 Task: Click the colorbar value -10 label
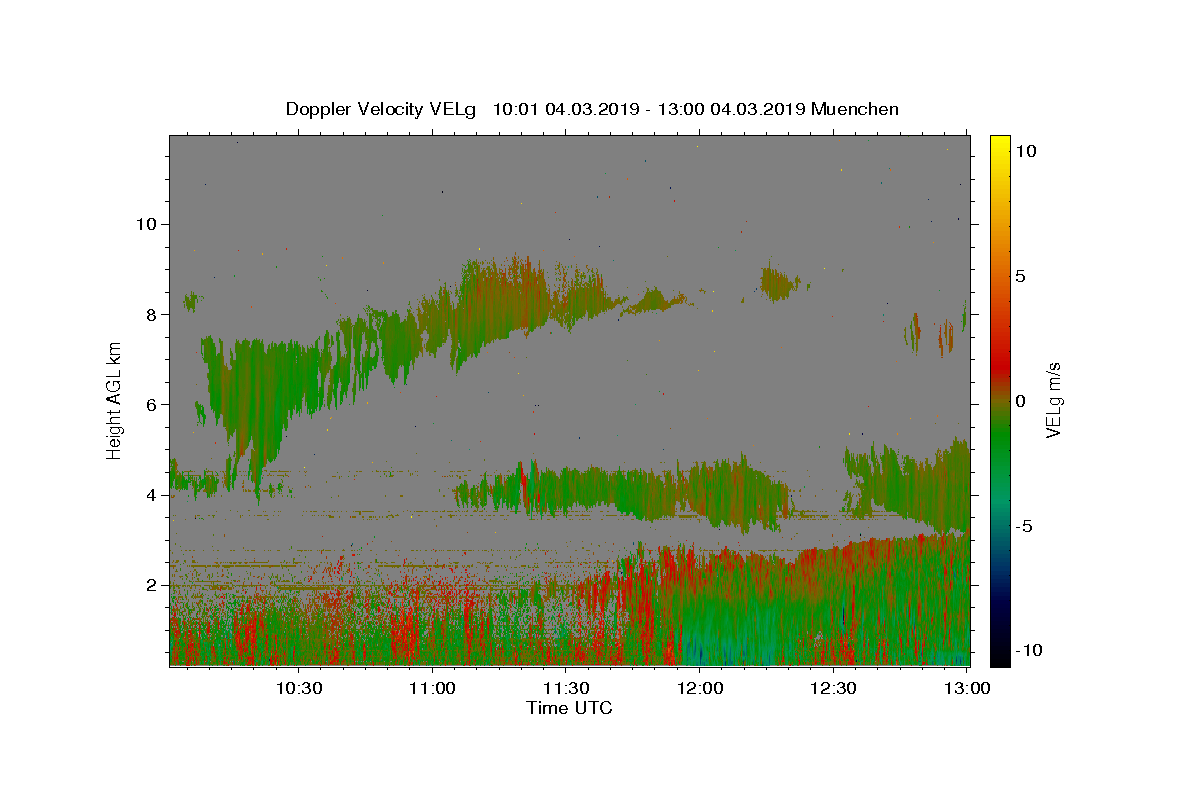click(x=1029, y=650)
